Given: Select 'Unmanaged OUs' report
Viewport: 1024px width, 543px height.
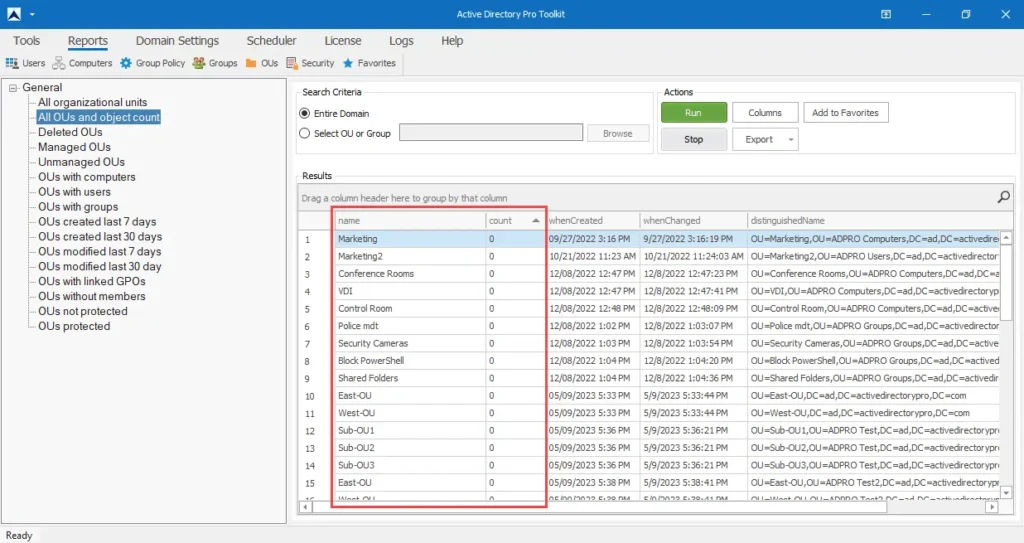Looking at the screenshot, I should tap(82, 162).
